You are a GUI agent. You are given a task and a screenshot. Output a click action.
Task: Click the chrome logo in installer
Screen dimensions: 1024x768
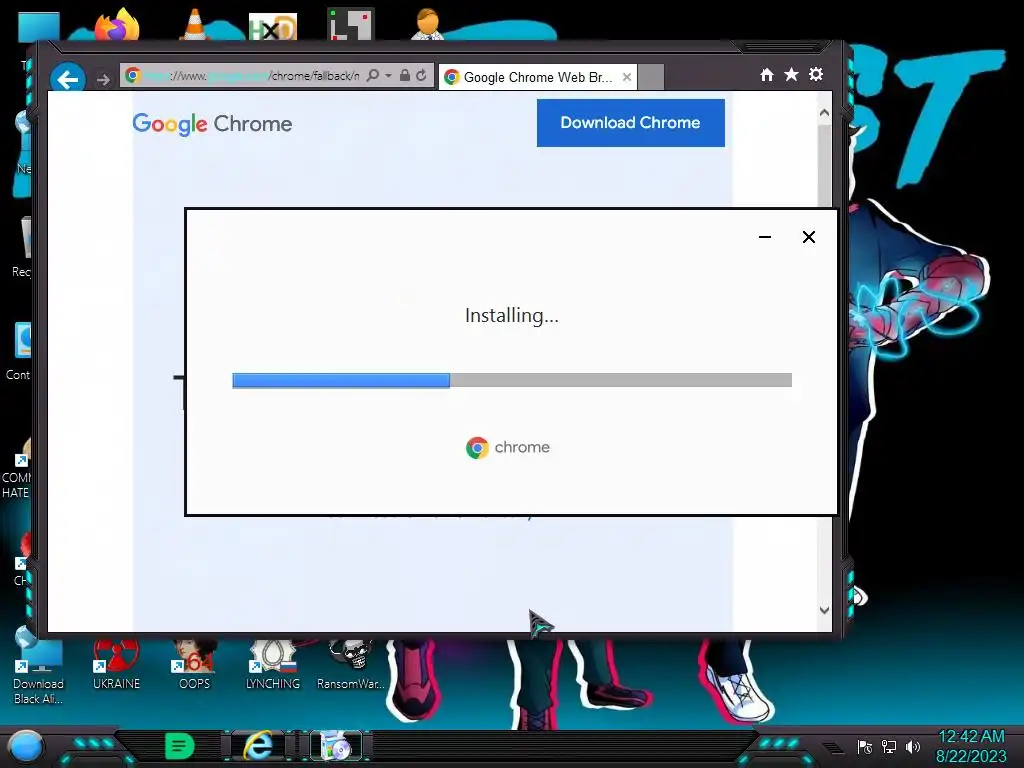coord(508,447)
